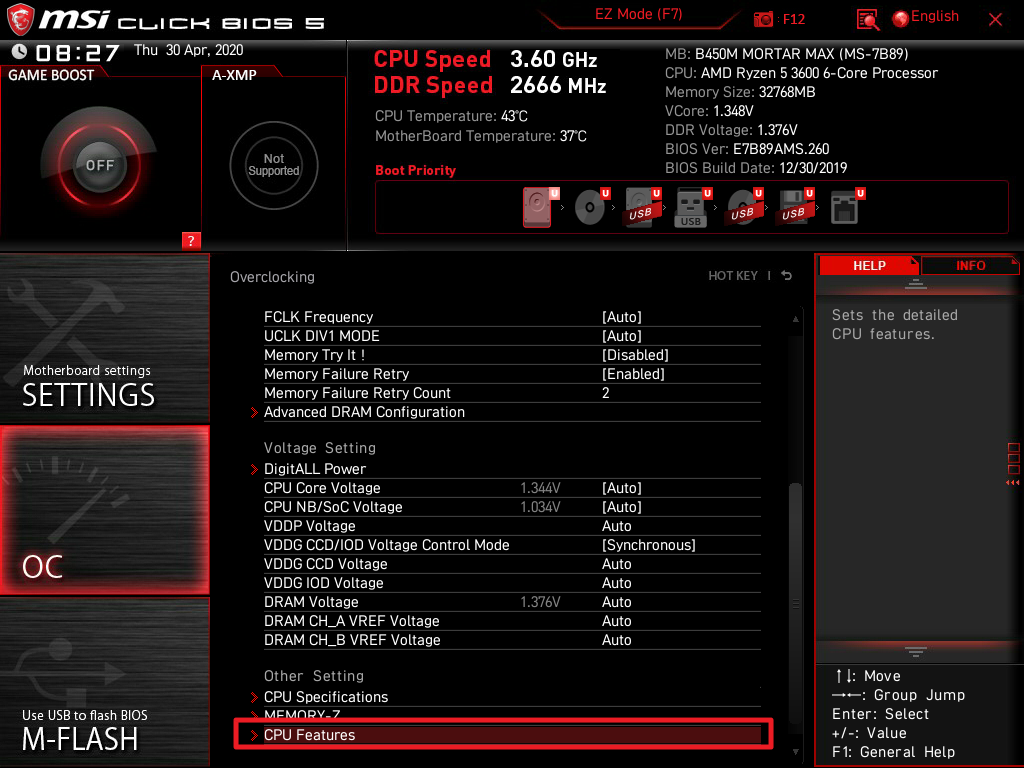
Task: Select the USB floppy boot device icon
Action: point(793,207)
